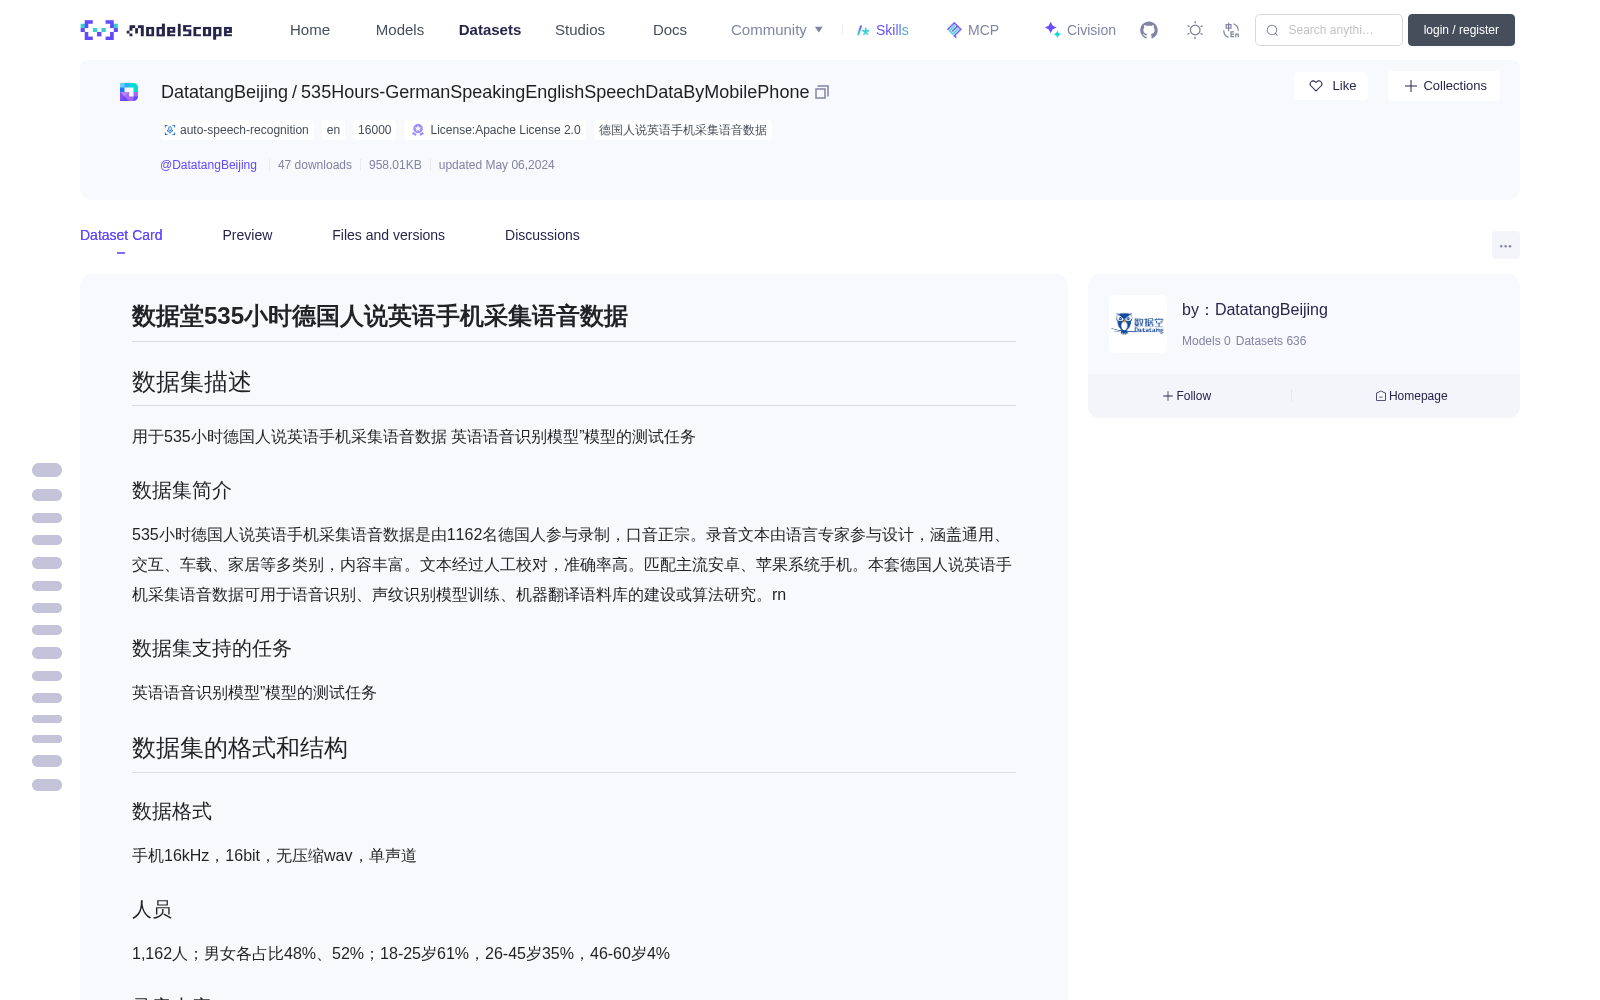Click the dataset avatar icon beside DatatangBeijing

[x=129, y=92]
